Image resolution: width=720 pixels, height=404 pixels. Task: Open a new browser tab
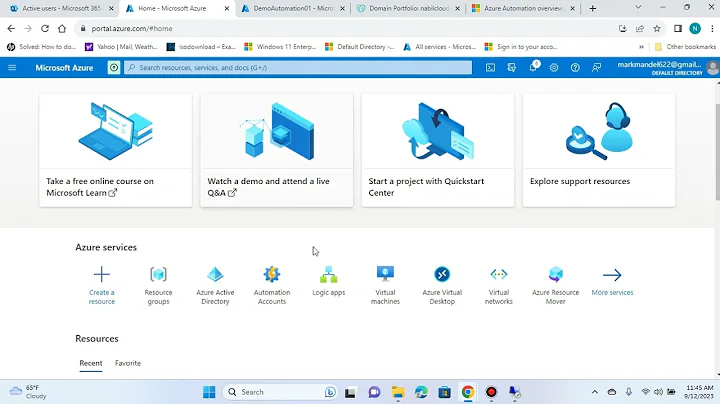[593, 8]
